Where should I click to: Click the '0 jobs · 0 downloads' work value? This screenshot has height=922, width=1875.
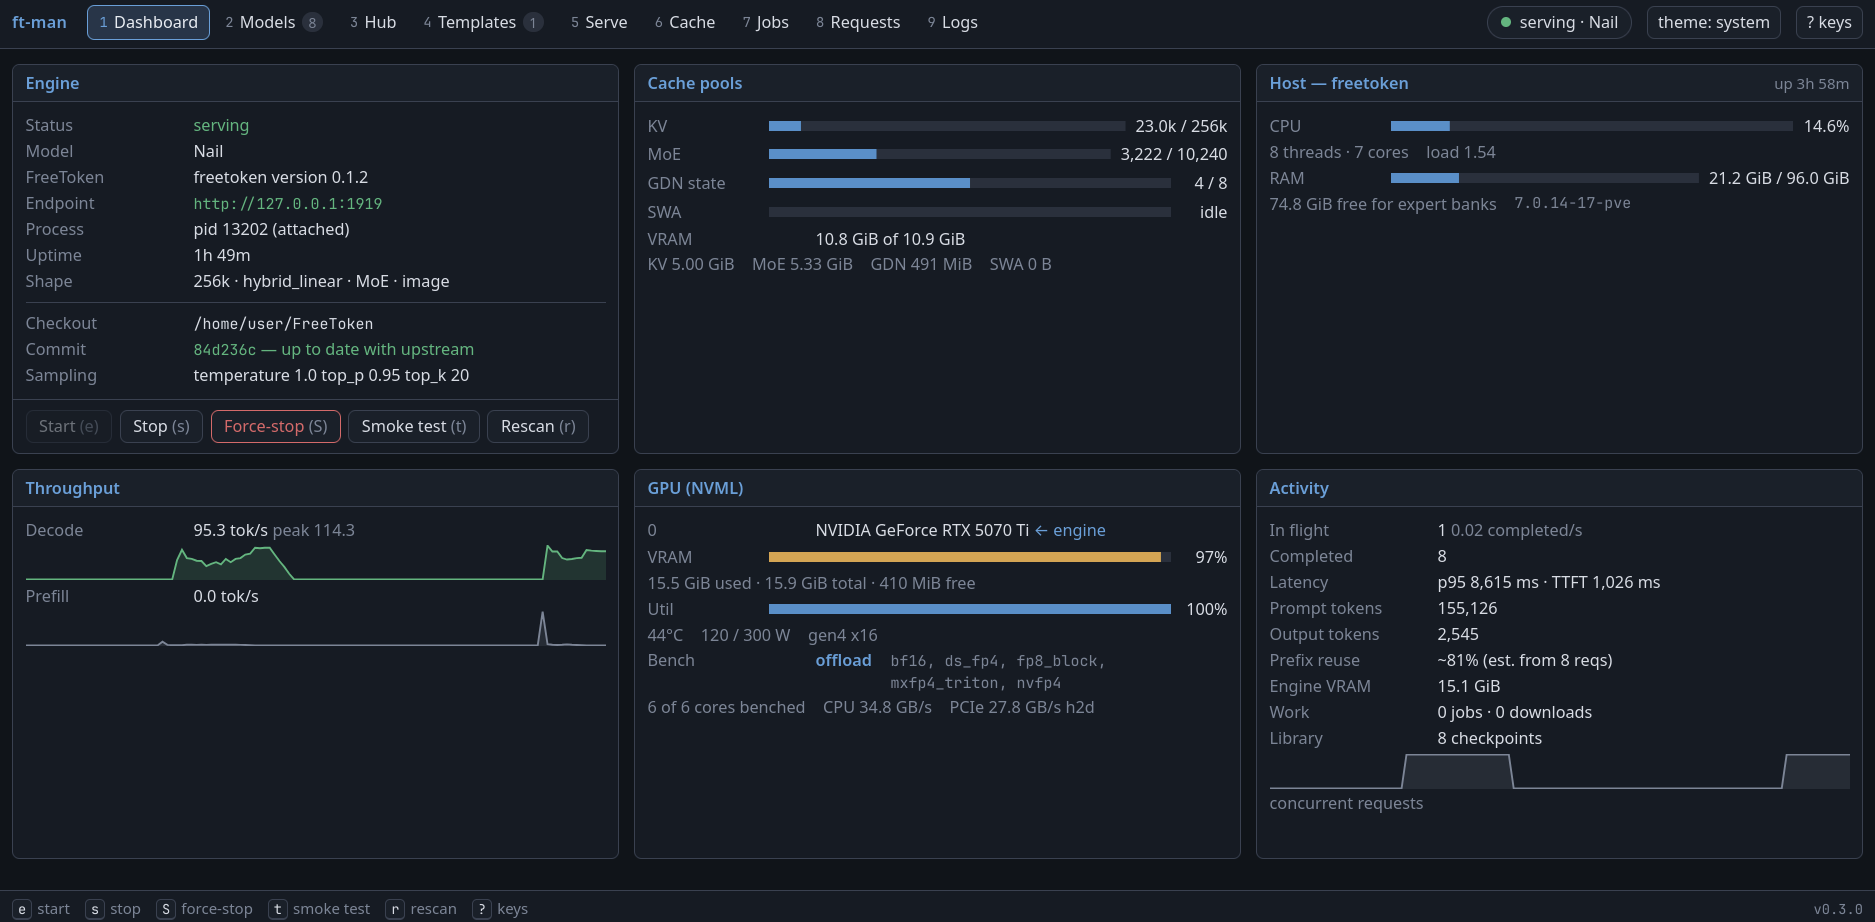pyautogui.click(x=1514, y=712)
